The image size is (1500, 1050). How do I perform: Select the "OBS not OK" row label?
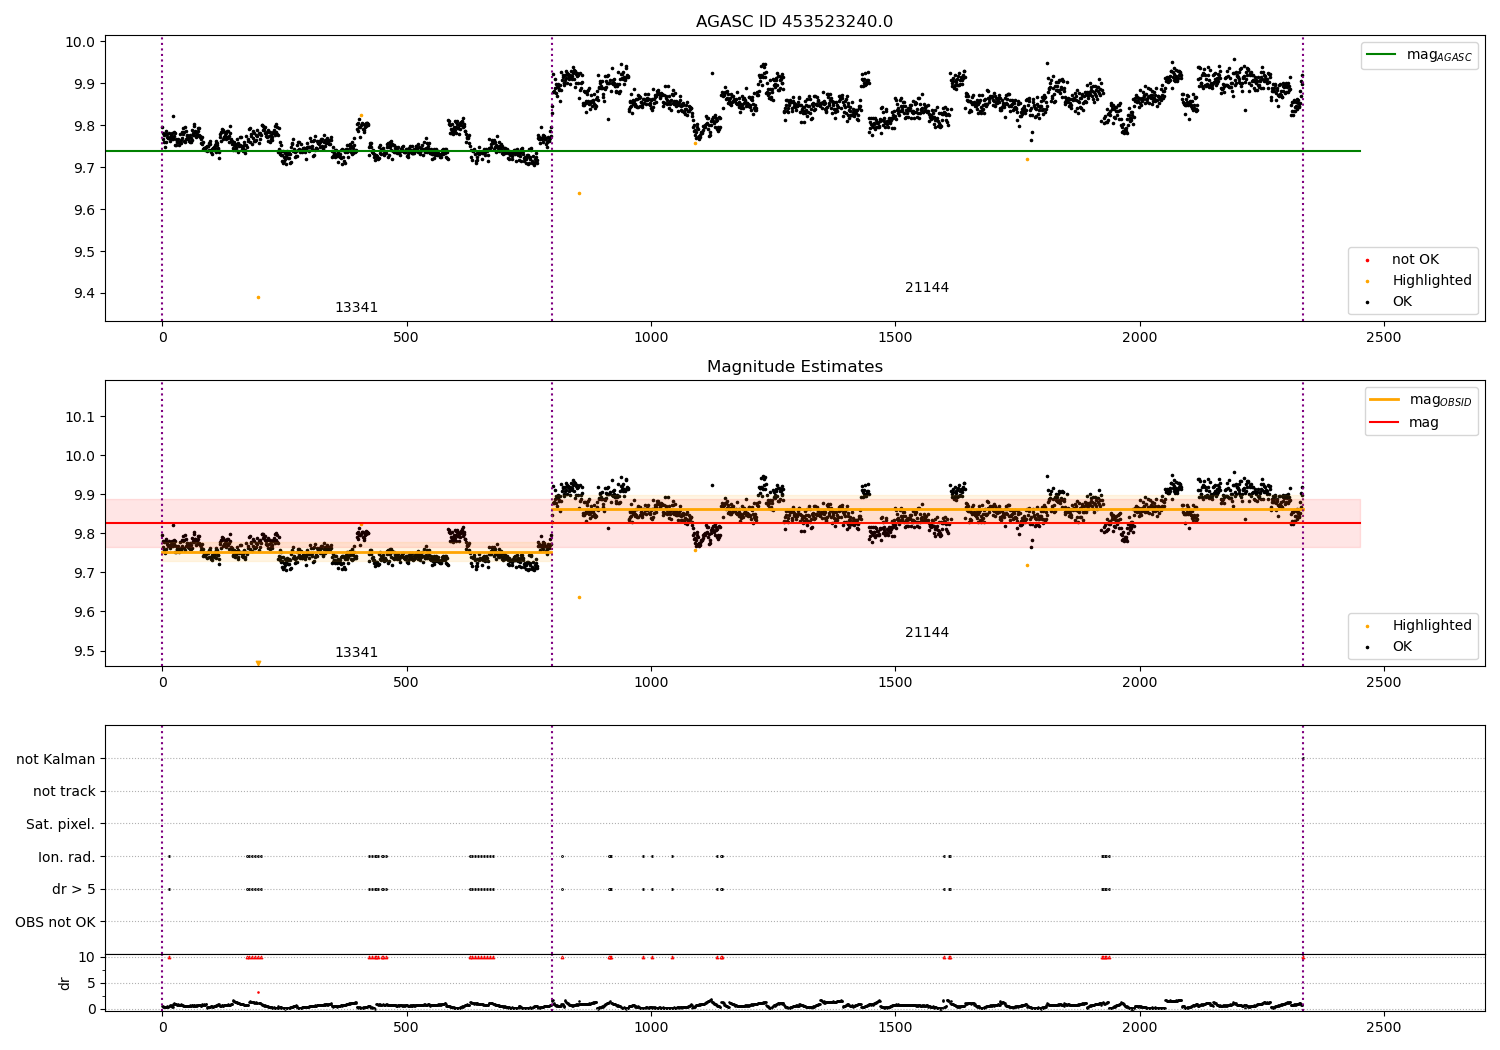click(56, 922)
